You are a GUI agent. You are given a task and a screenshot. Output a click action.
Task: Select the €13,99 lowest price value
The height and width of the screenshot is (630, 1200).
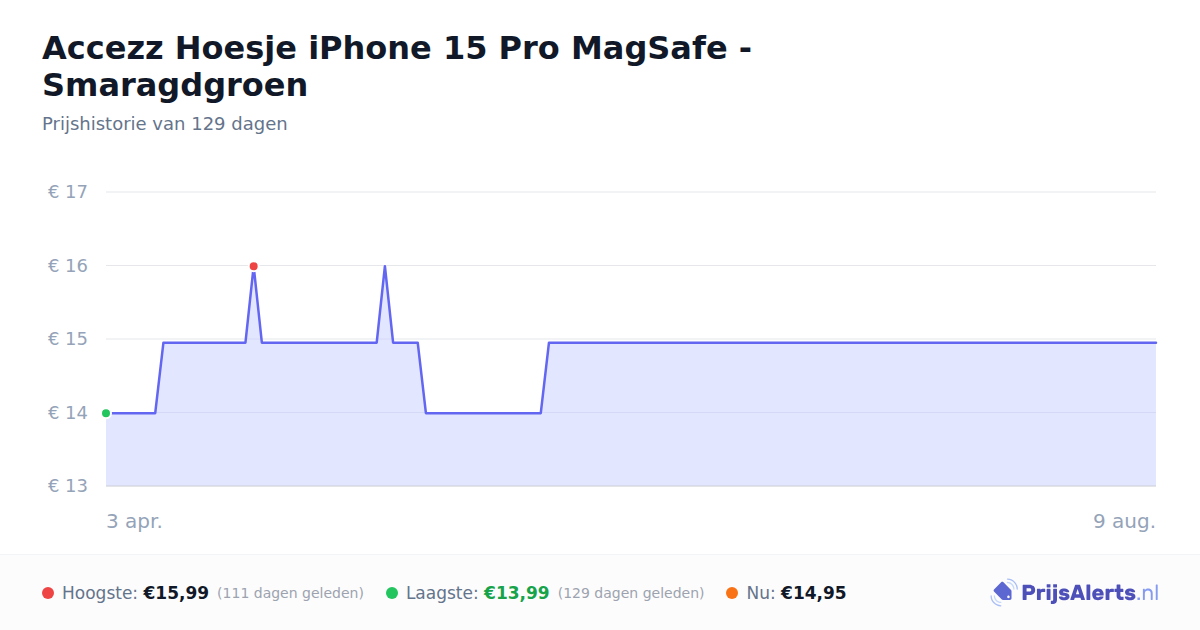(x=516, y=593)
